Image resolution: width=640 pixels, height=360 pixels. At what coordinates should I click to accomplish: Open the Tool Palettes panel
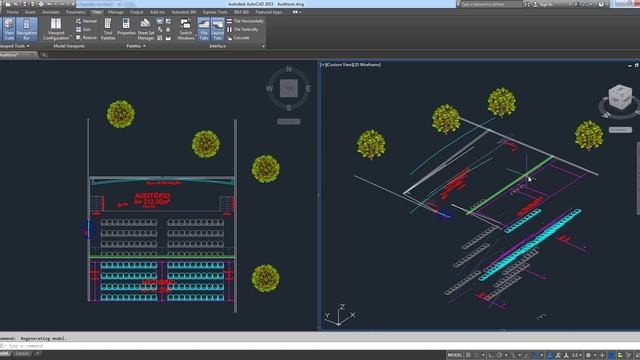(108, 29)
